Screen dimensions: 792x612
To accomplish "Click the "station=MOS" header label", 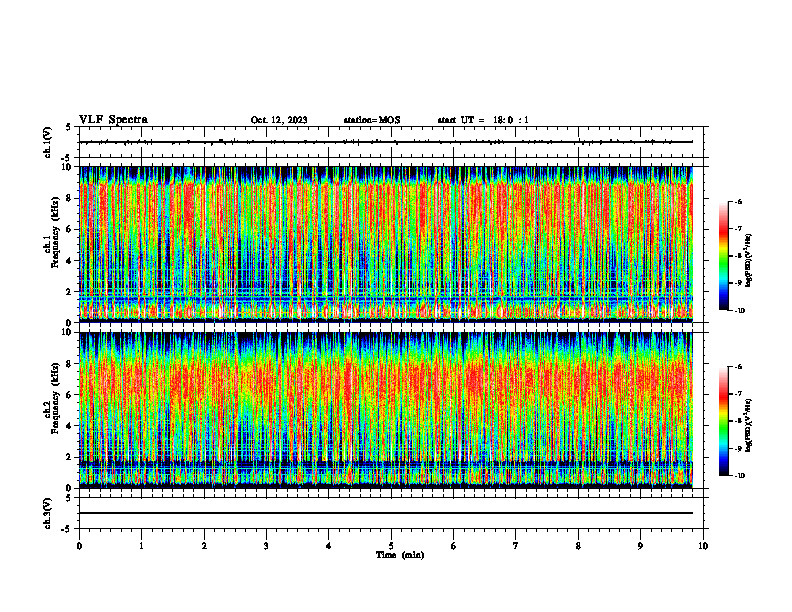I will pos(372,120).
